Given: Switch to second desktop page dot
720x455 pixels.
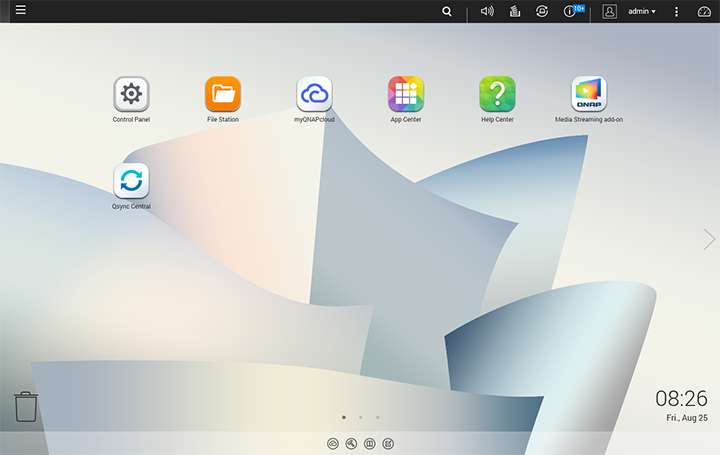Looking at the screenshot, I should coord(360,417).
